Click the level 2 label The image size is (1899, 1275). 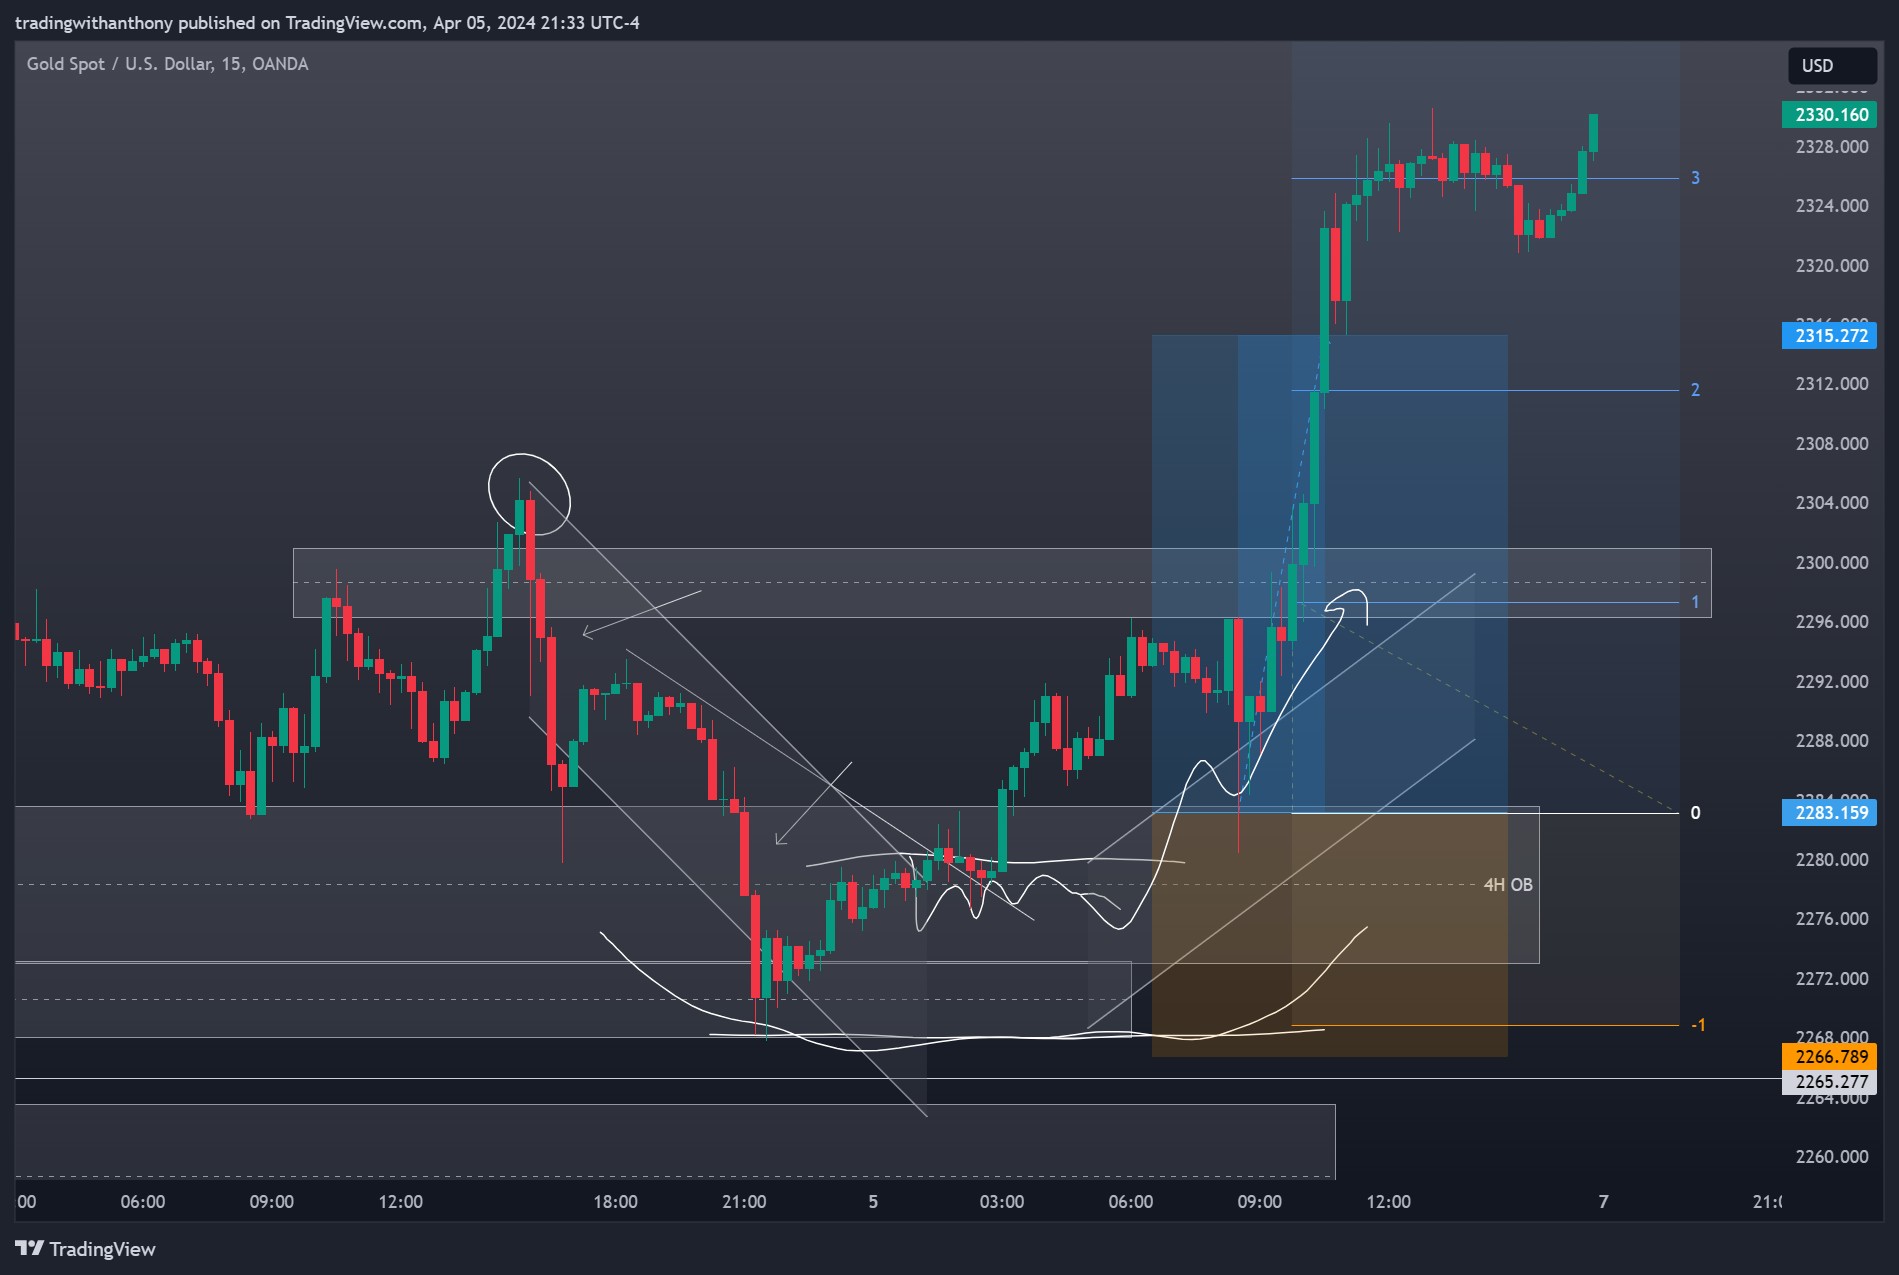pyautogui.click(x=1695, y=390)
